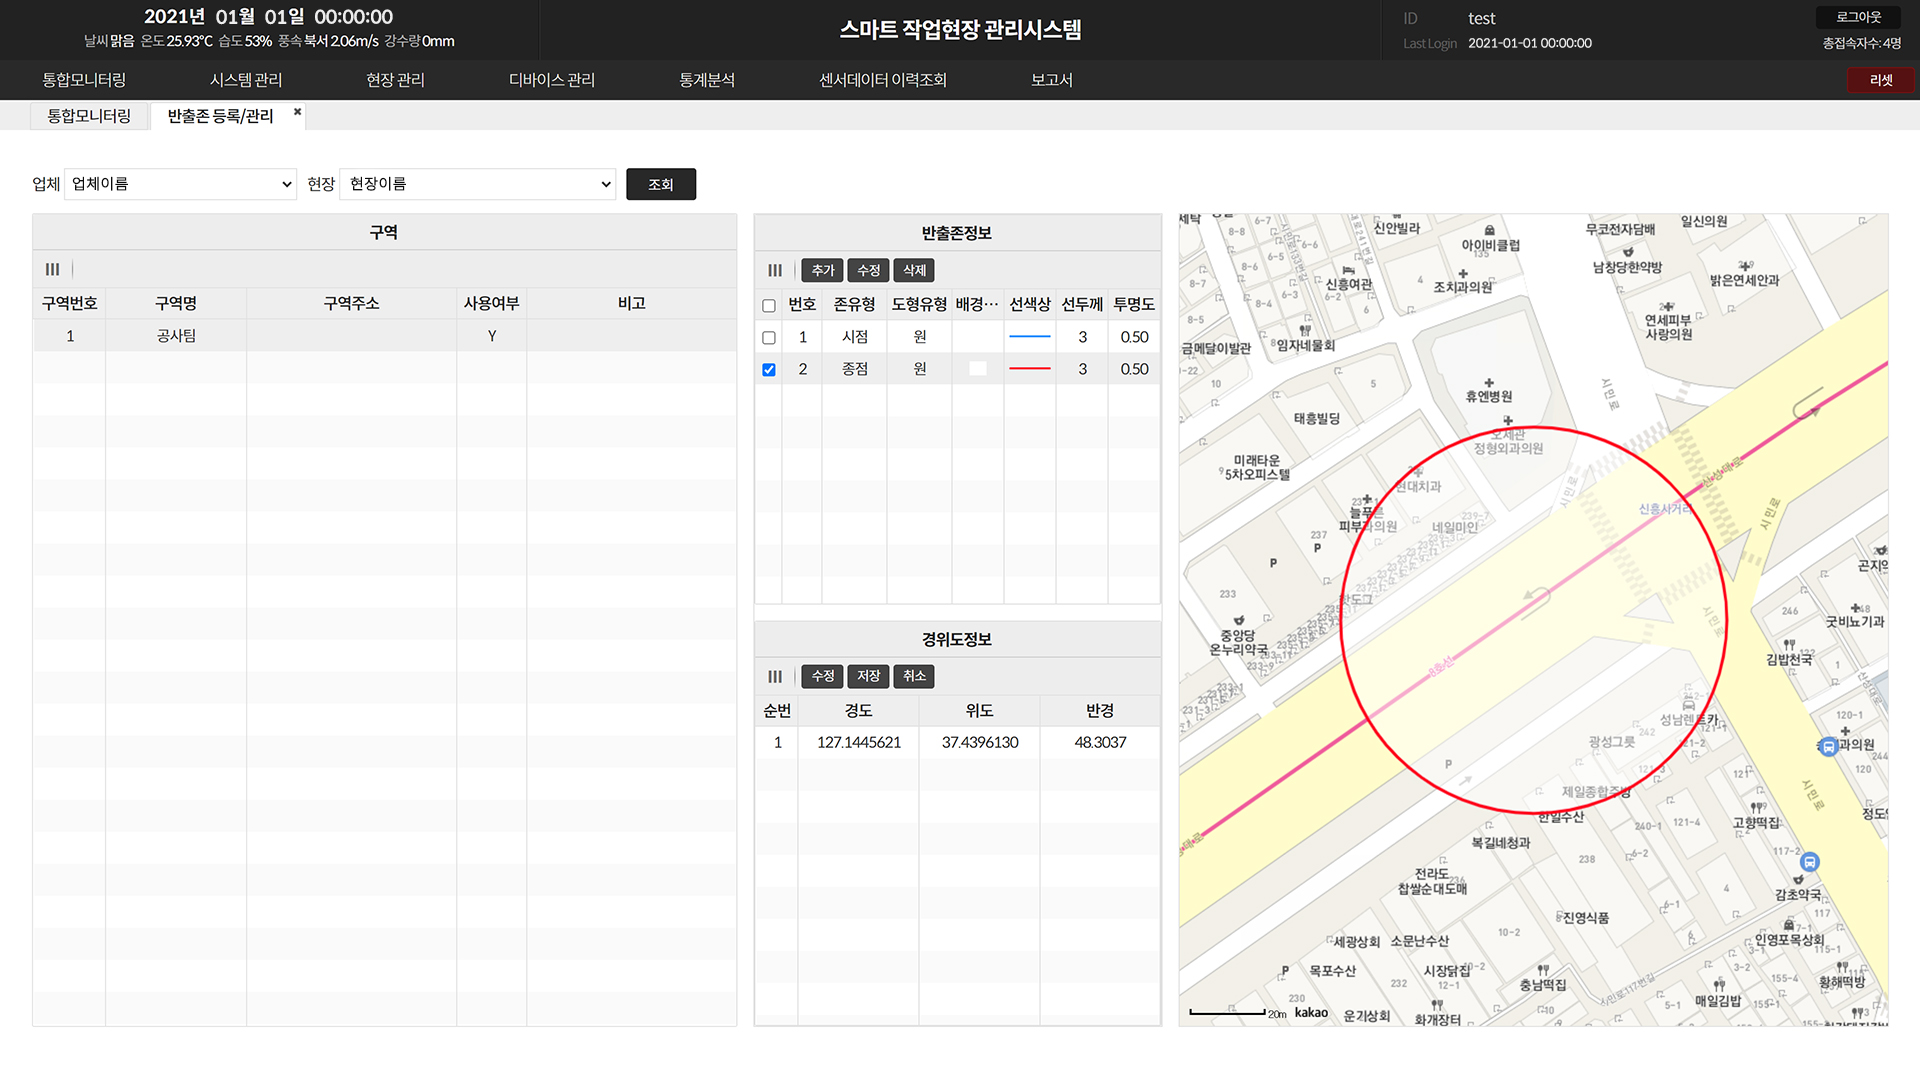Click the red 리셋 button
Viewport: 1920px width, 1080px height.
click(x=1881, y=80)
